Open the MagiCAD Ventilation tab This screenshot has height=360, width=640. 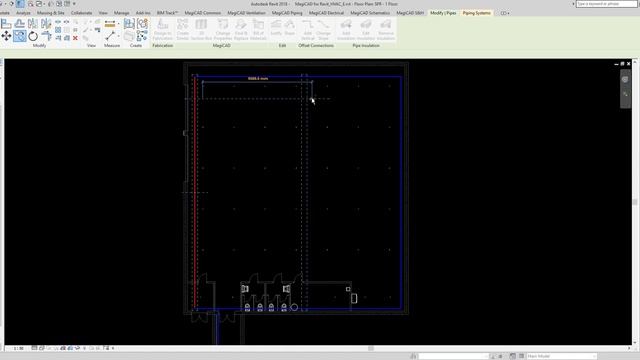point(246,13)
